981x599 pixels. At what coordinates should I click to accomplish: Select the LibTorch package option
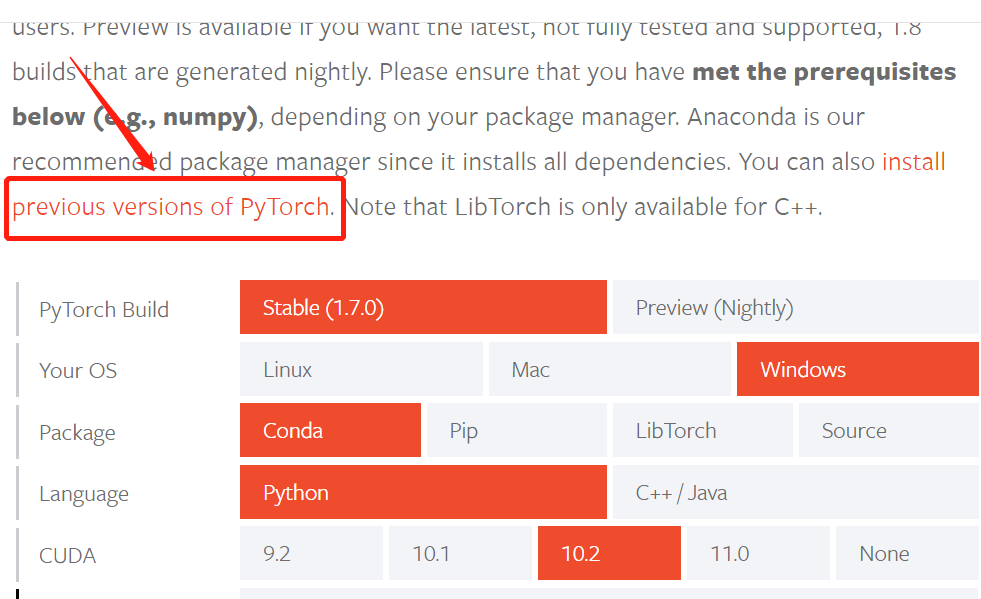pos(702,430)
